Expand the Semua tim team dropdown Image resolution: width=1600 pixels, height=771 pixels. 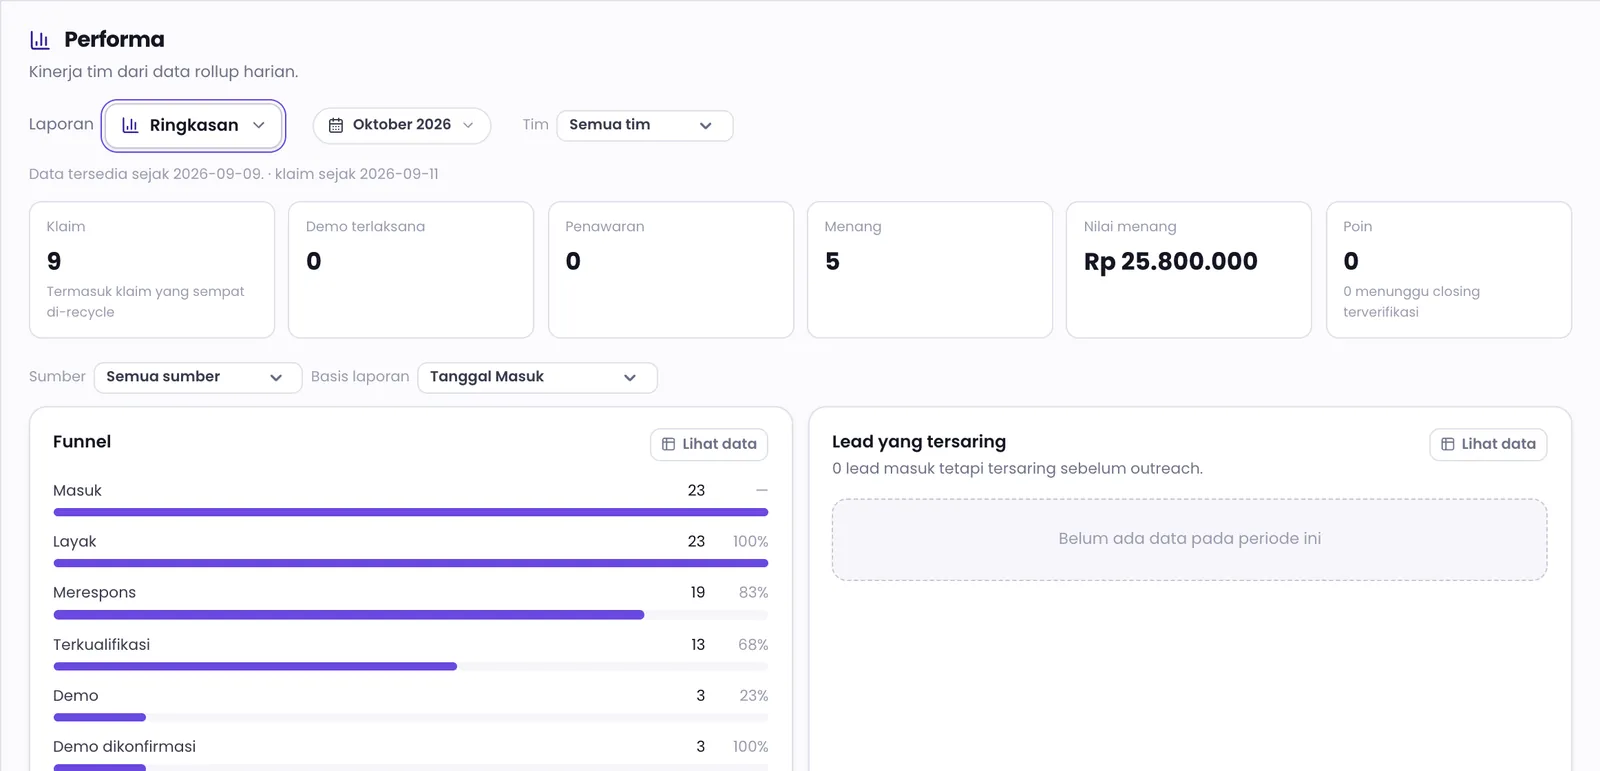(x=645, y=125)
